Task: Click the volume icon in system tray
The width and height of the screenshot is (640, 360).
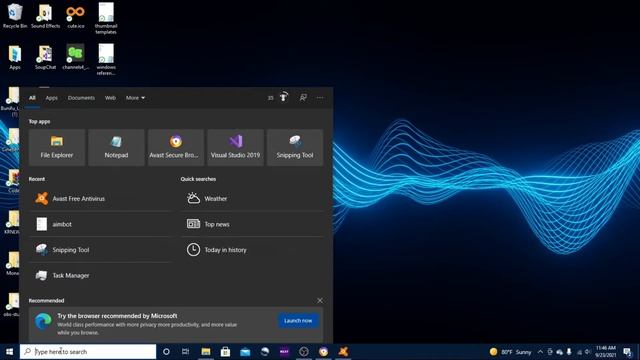Action: point(588,352)
